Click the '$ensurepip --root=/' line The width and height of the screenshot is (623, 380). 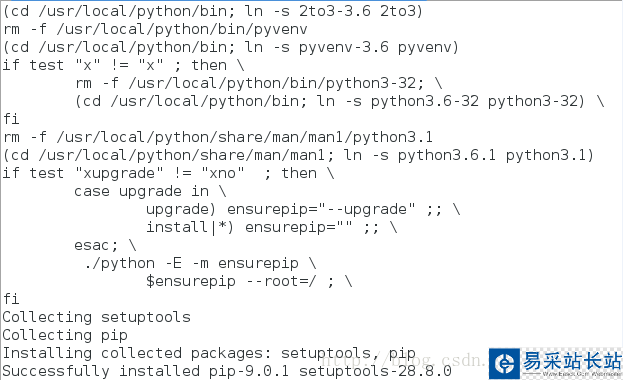coord(249,281)
